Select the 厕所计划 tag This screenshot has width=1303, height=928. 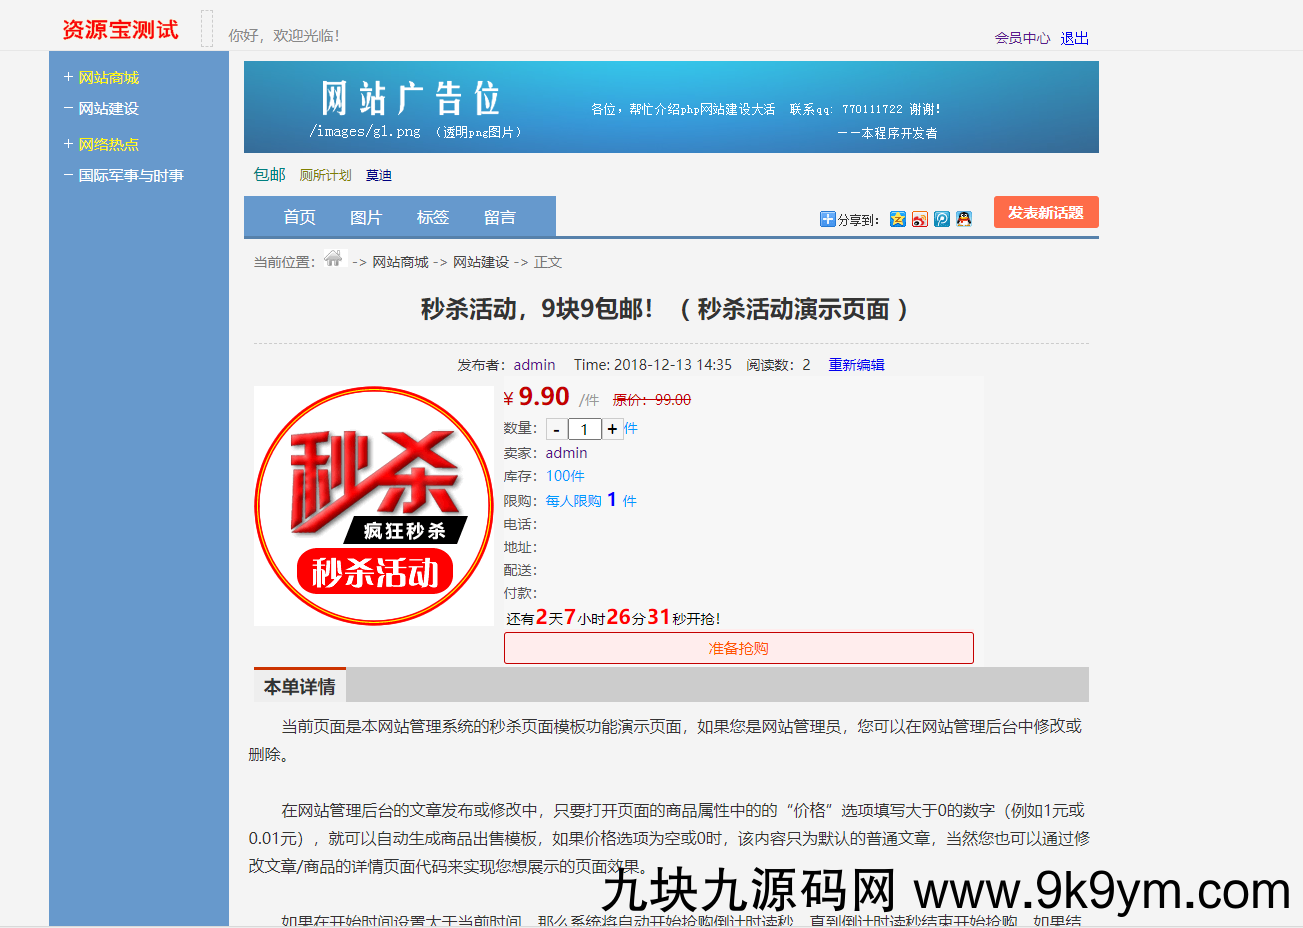tap(326, 174)
